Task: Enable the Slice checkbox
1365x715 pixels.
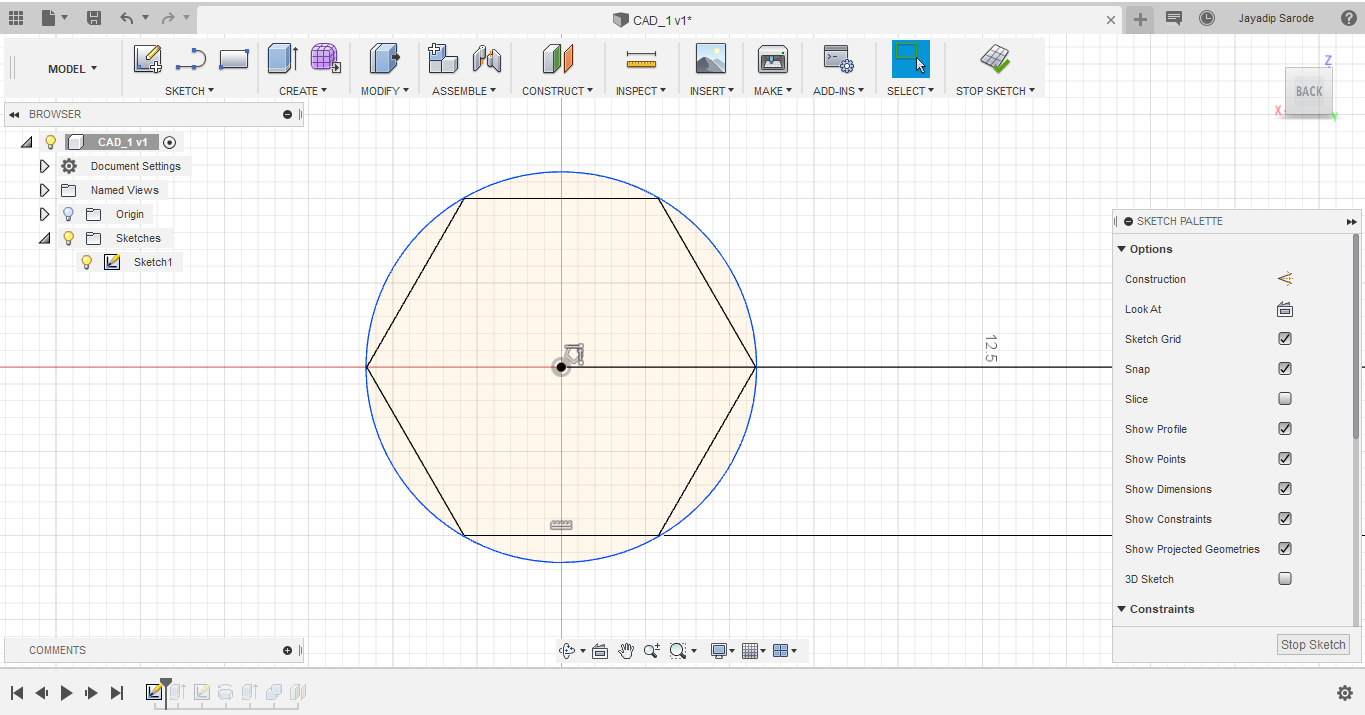Action: pos(1285,399)
